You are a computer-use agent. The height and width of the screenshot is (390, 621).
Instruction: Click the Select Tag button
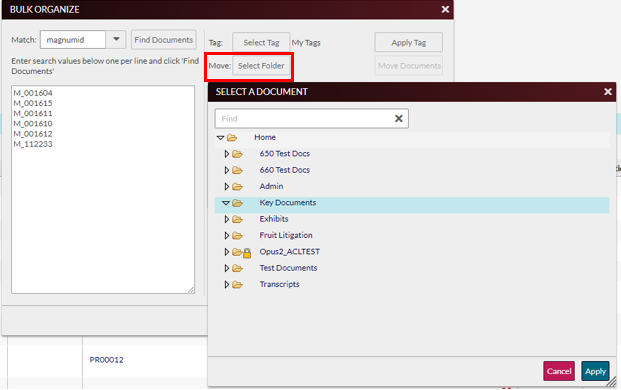coord(261,42)
